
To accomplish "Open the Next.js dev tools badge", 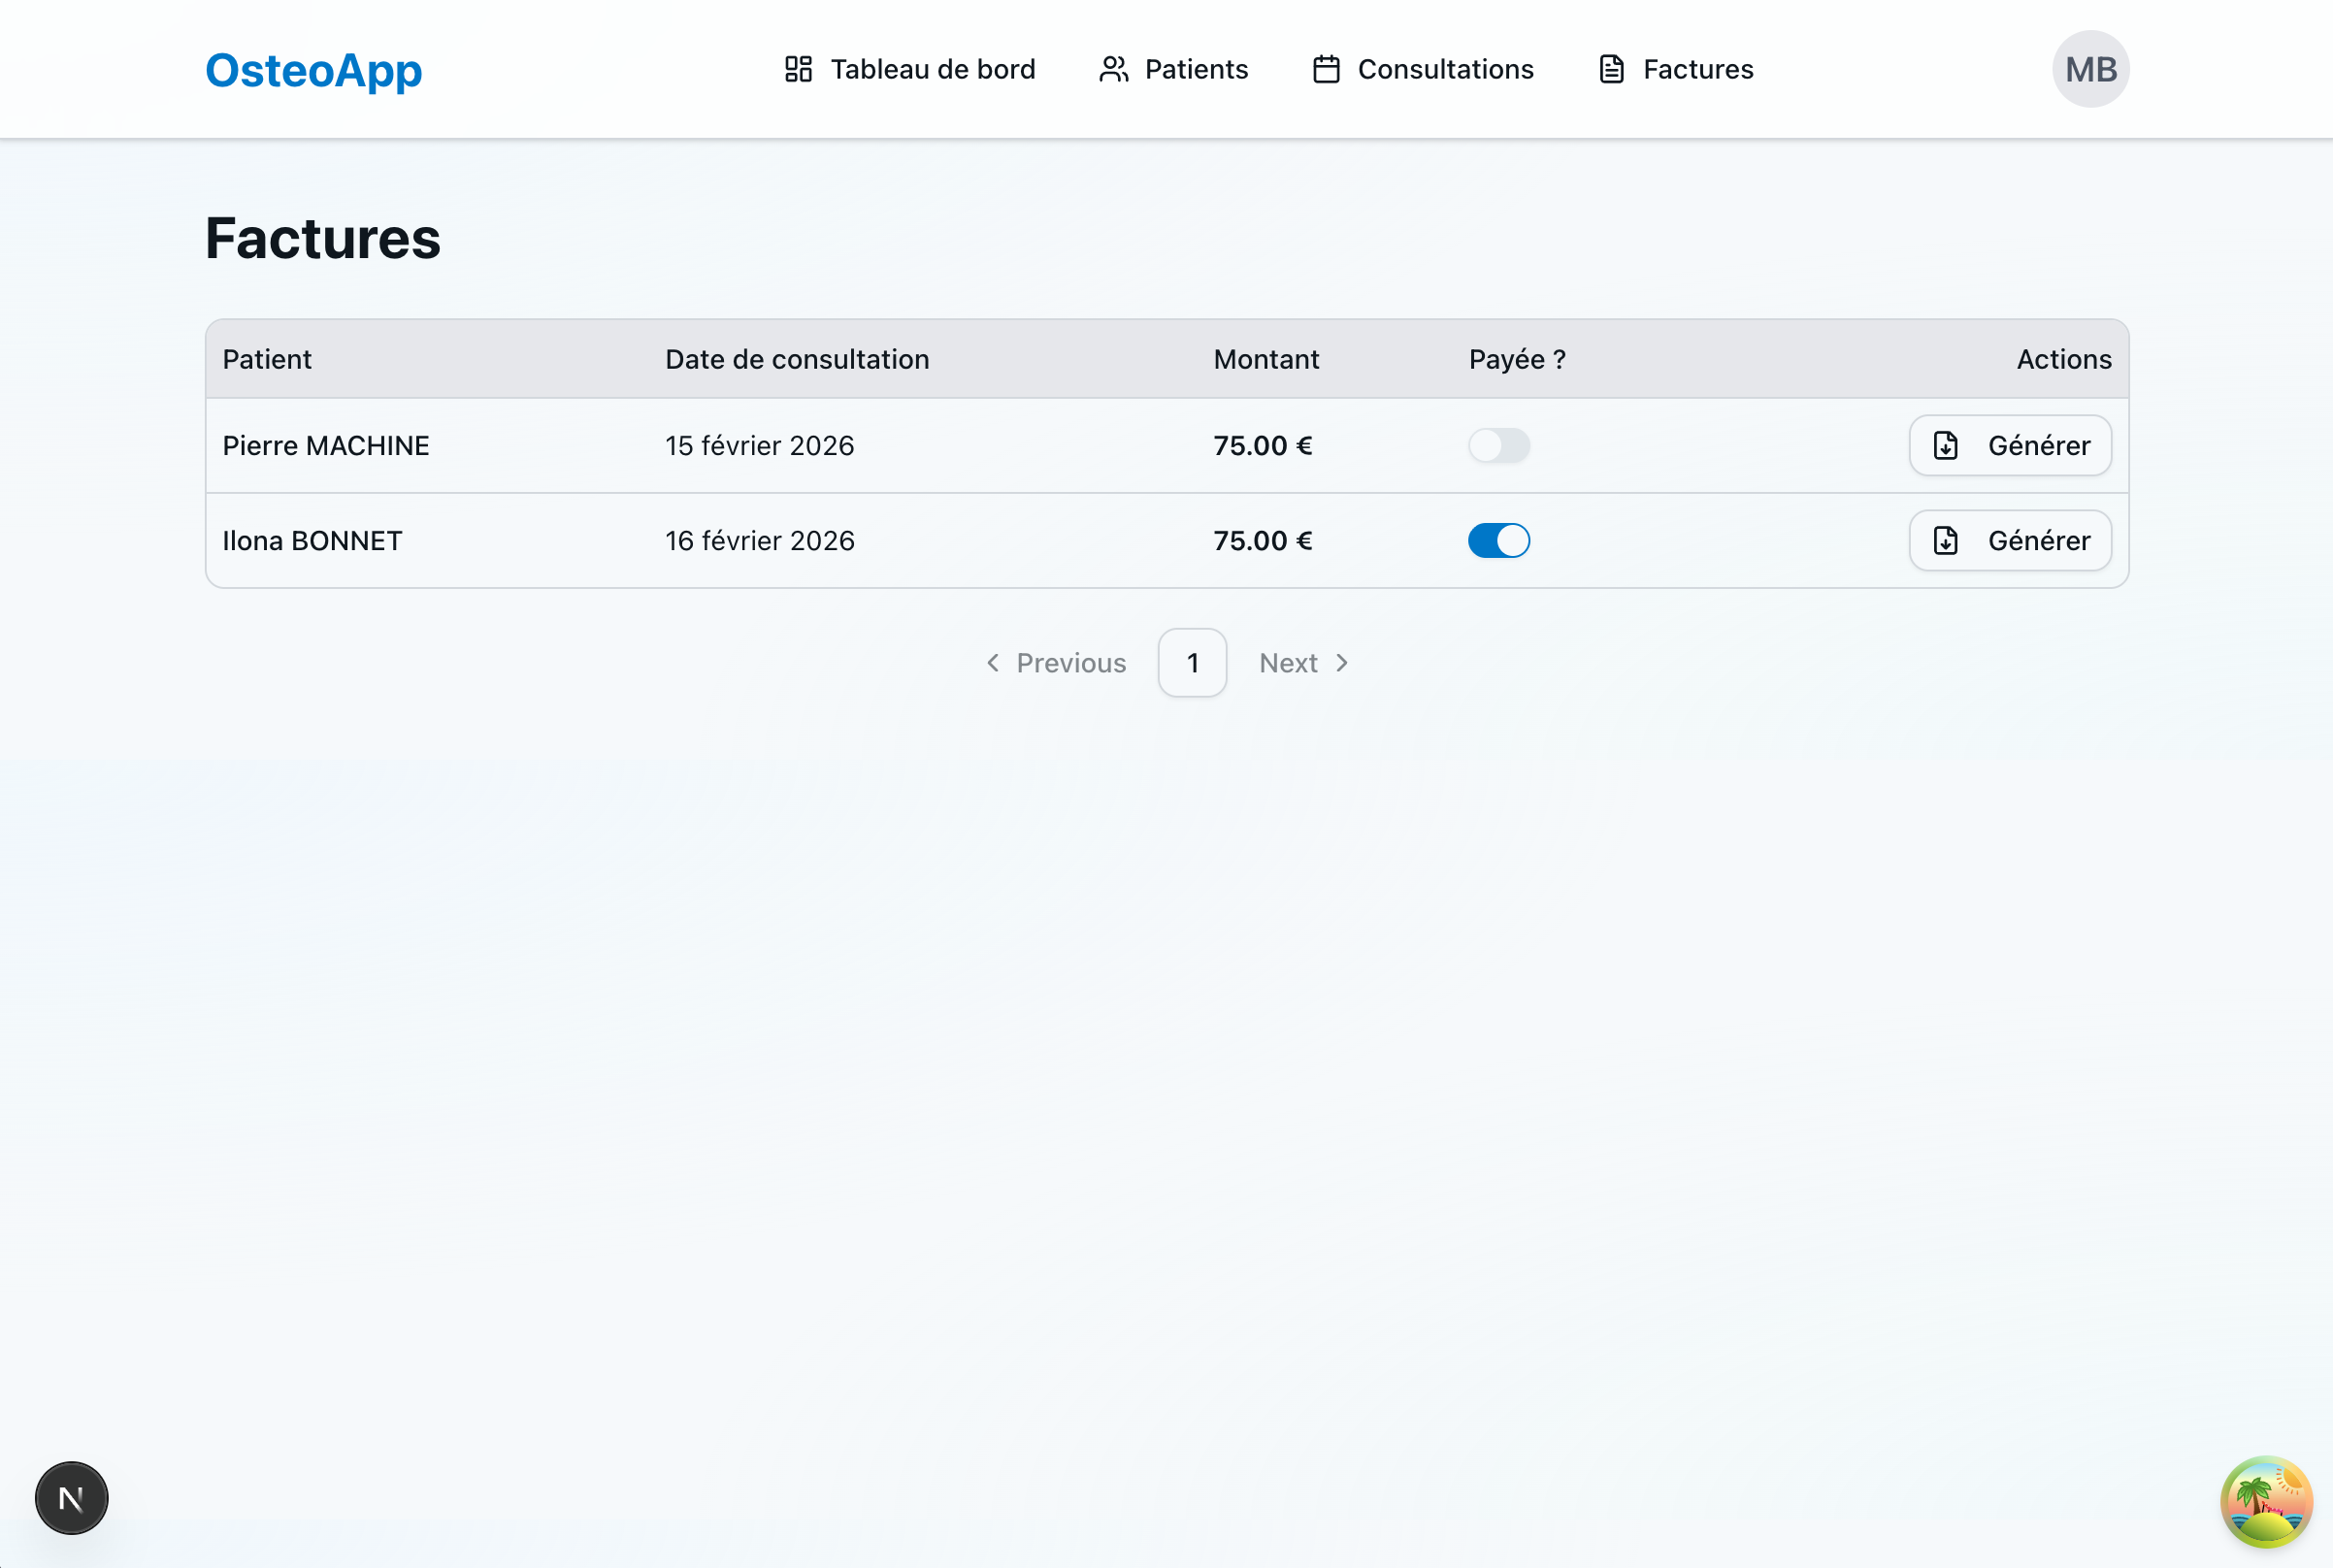I will click(x=71, y=1497).
